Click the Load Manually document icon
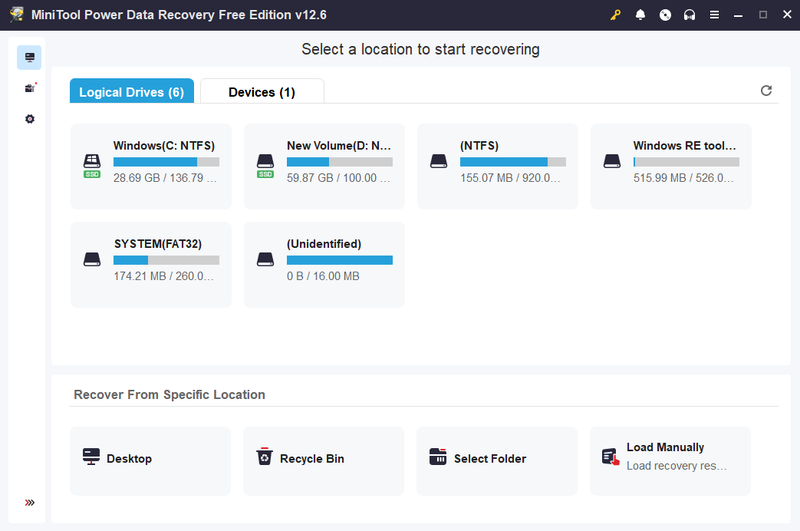Screen dimensions: 800x531 (x=611, y=457)
